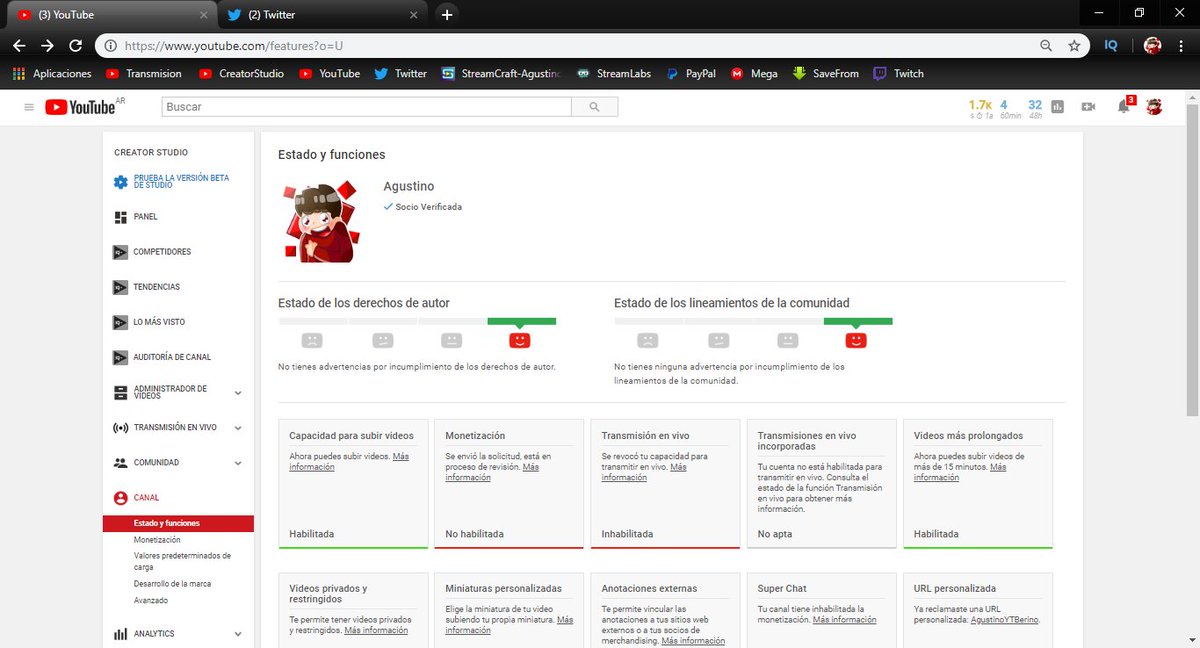Expand Analytics chevron

click(238, 634)
